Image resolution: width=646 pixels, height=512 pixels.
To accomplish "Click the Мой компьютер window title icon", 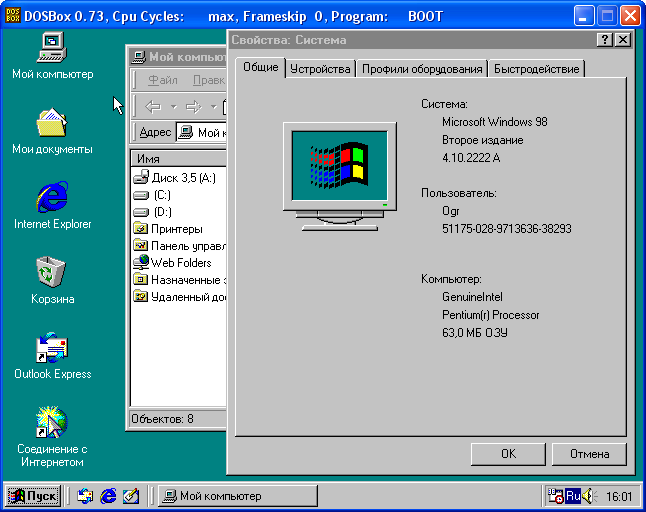I will [x=138, y=57].
